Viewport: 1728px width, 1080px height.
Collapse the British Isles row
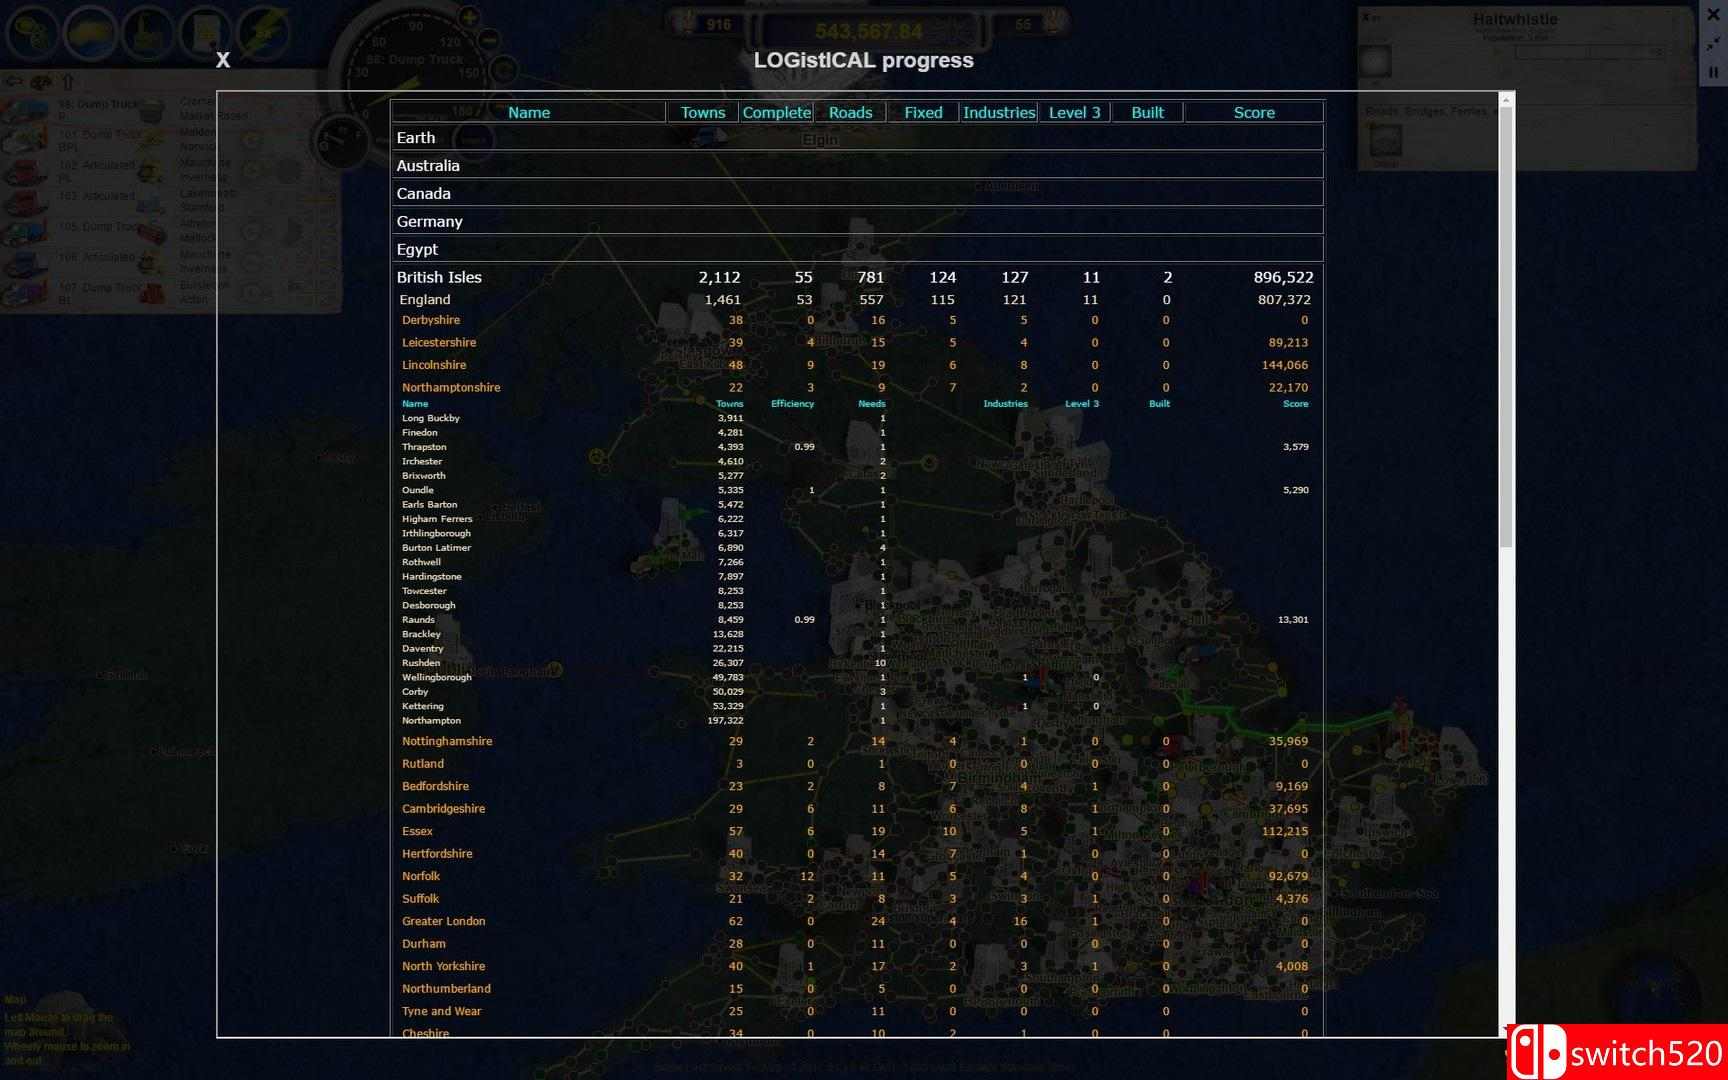(439, 278)
